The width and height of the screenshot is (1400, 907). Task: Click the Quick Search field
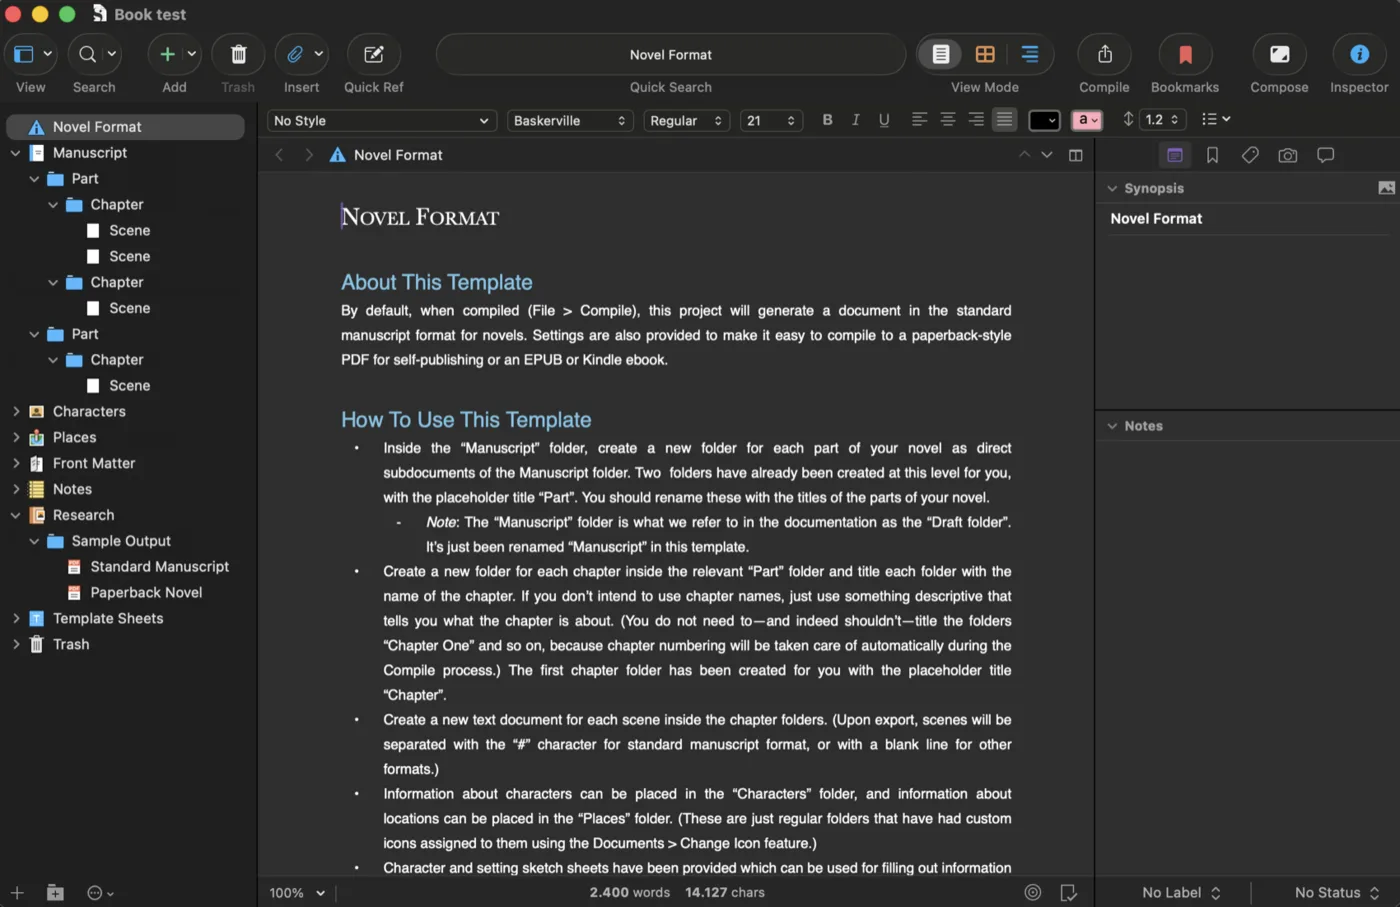[x=671, y=54]
